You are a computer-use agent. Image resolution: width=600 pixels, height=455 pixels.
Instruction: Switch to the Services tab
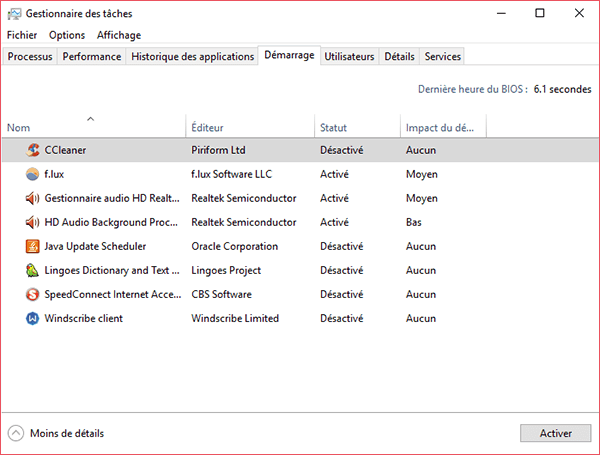pos(442,57)
